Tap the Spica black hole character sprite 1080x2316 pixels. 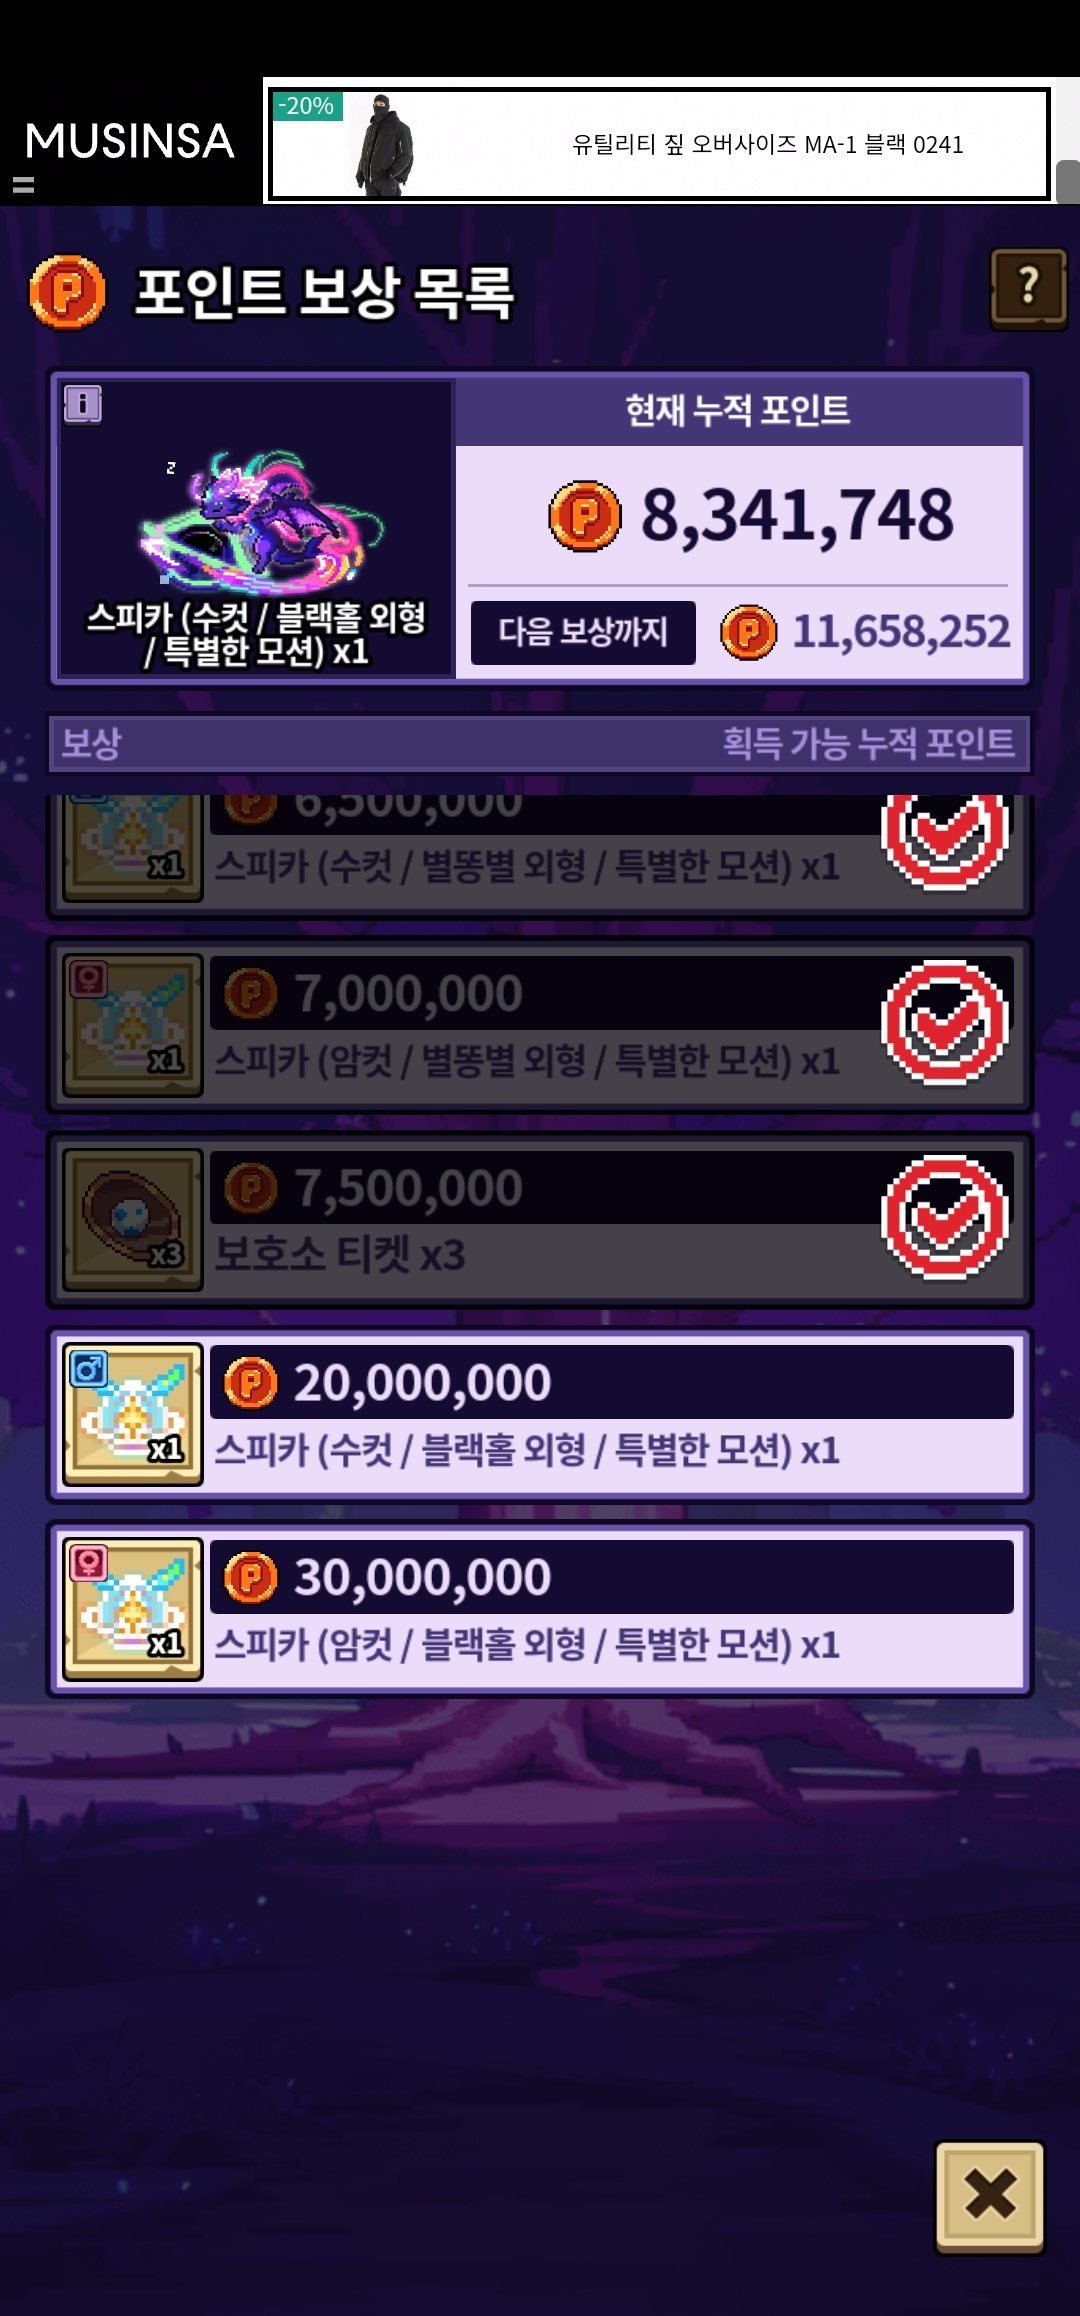[x=260, y=519]
